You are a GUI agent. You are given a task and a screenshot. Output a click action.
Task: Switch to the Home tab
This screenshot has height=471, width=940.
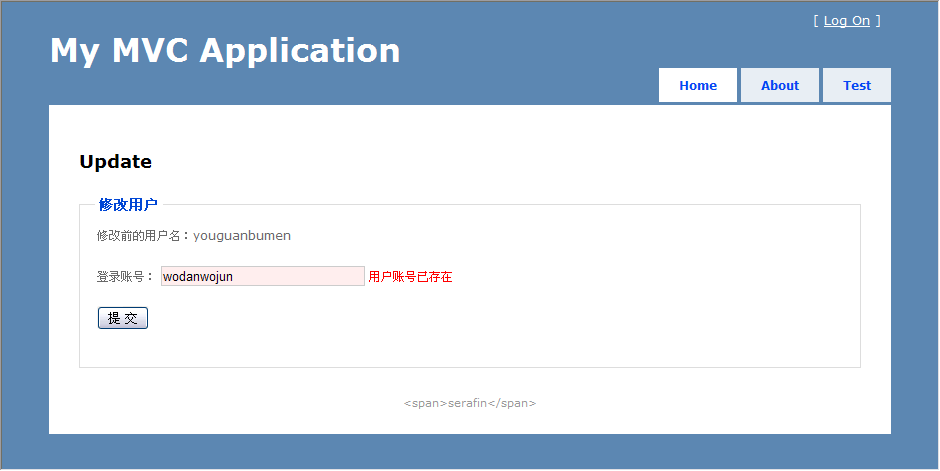click(698, 85)
